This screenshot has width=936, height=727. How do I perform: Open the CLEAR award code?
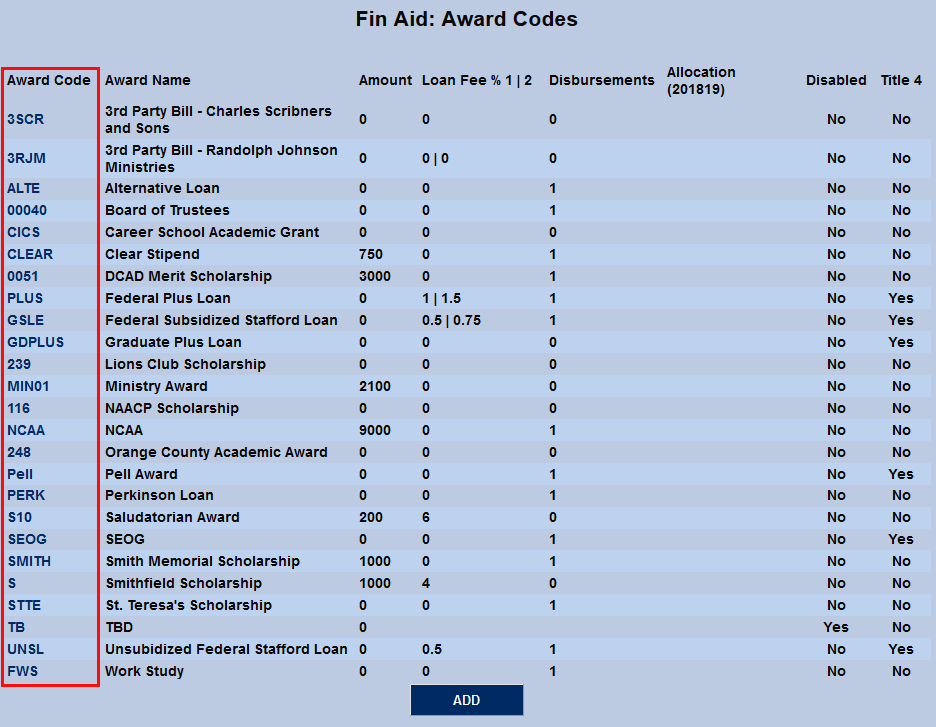[30, 254]
